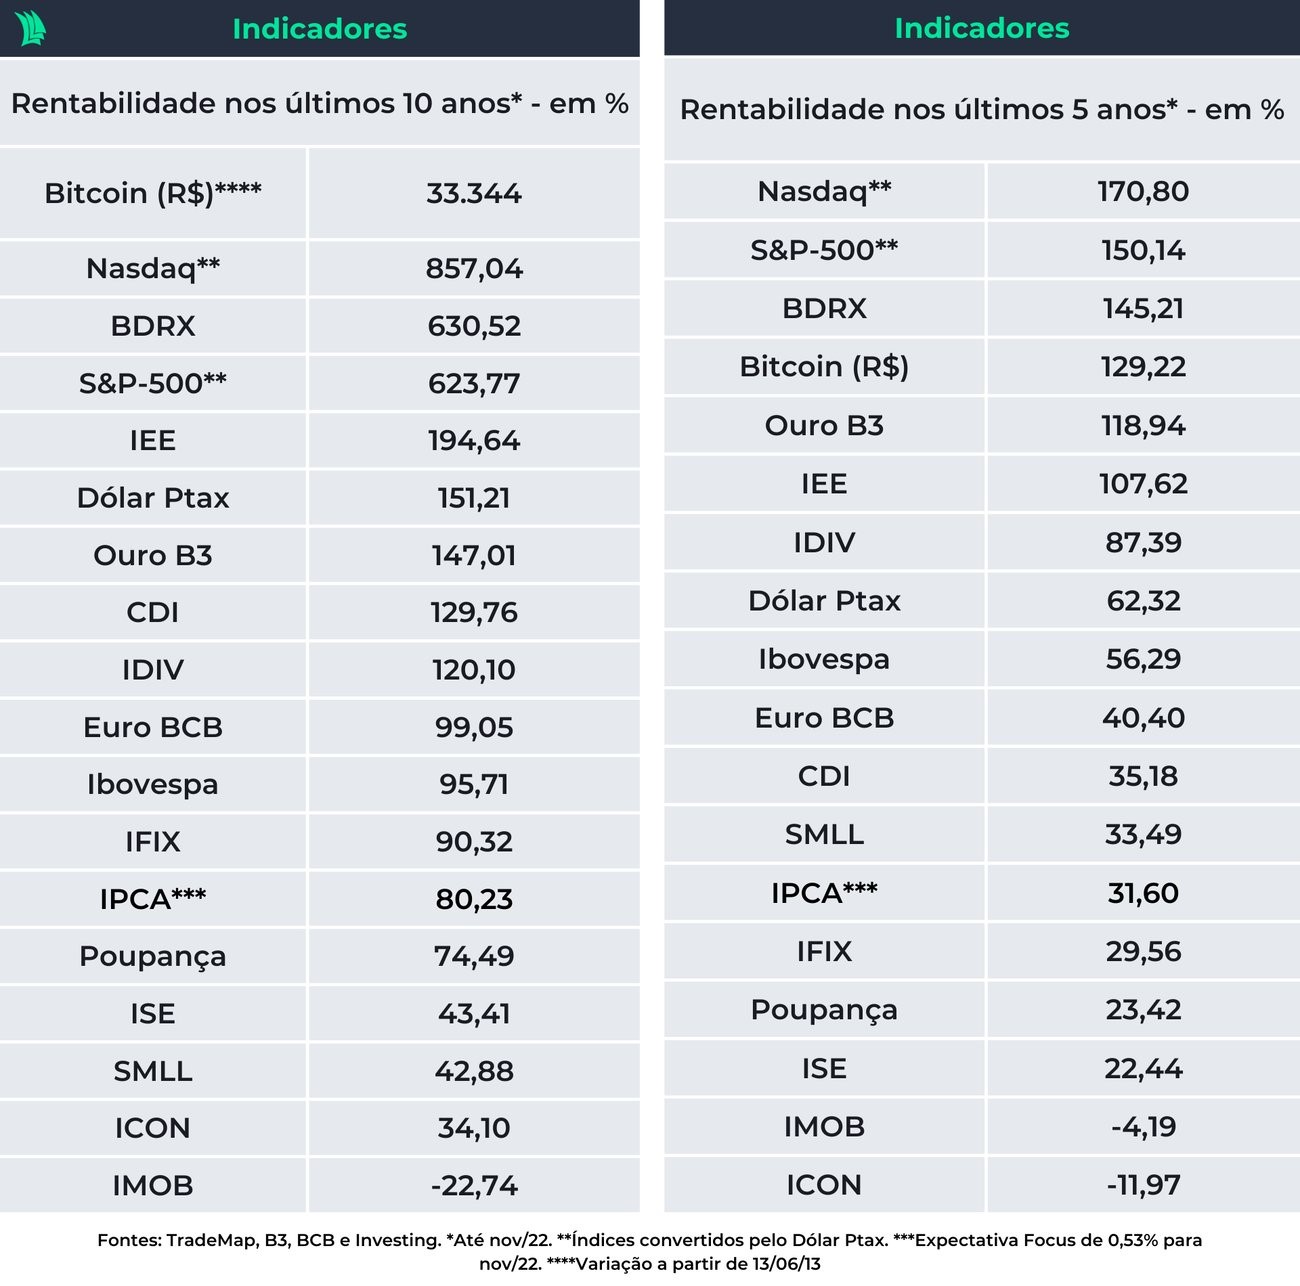Select the IPCA*** label in 5-year table
The image size is (1300, 1286).
click(824, 893)
